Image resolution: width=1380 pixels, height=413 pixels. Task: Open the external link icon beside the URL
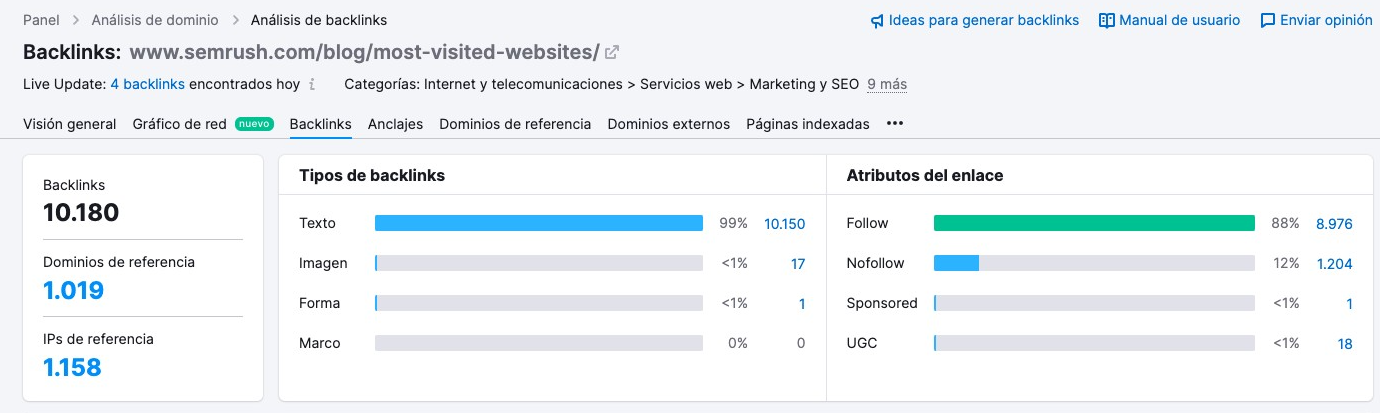point(612,53)
